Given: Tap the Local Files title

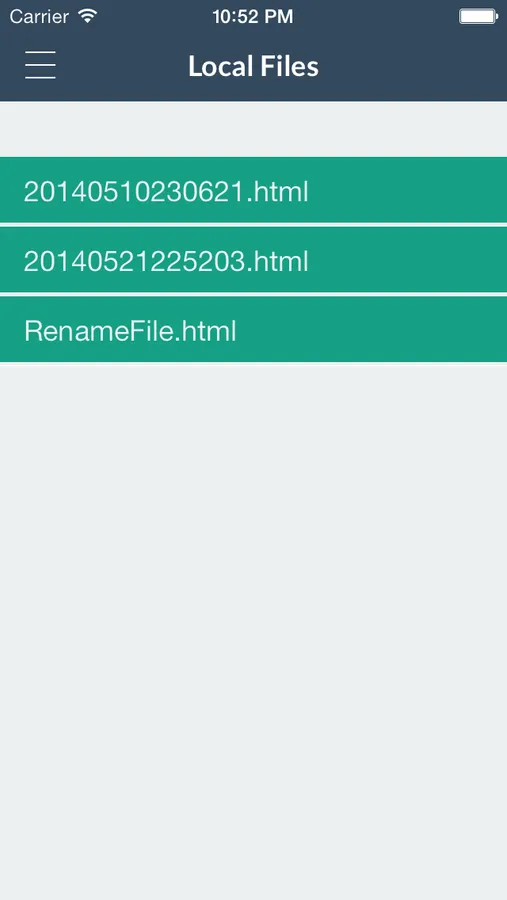Looking at the screenshot, I should point(253,66).
